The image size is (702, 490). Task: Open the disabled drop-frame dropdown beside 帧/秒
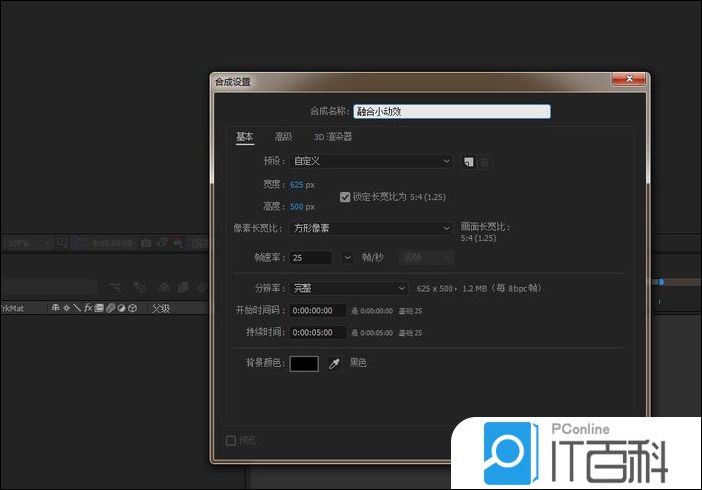426,258
